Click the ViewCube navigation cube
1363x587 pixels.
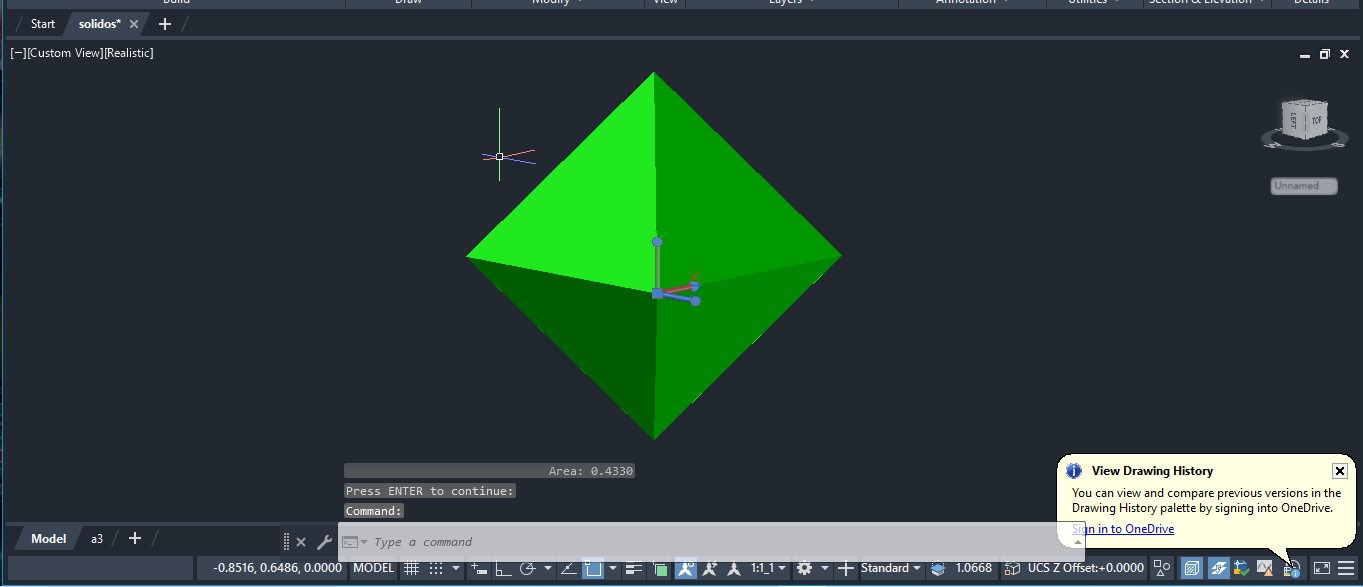click(x=1305, y=120)
